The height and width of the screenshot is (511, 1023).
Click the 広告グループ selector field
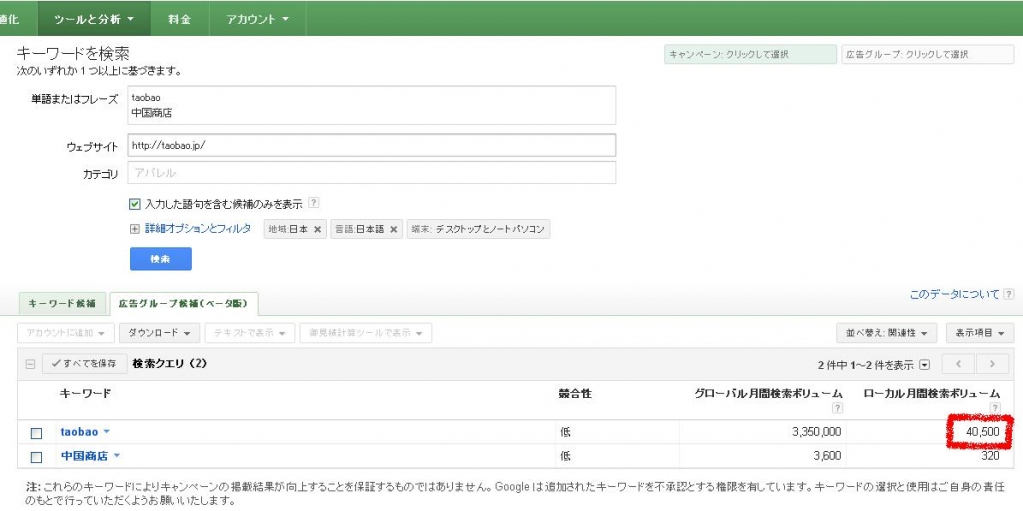(x=928, y=55)
